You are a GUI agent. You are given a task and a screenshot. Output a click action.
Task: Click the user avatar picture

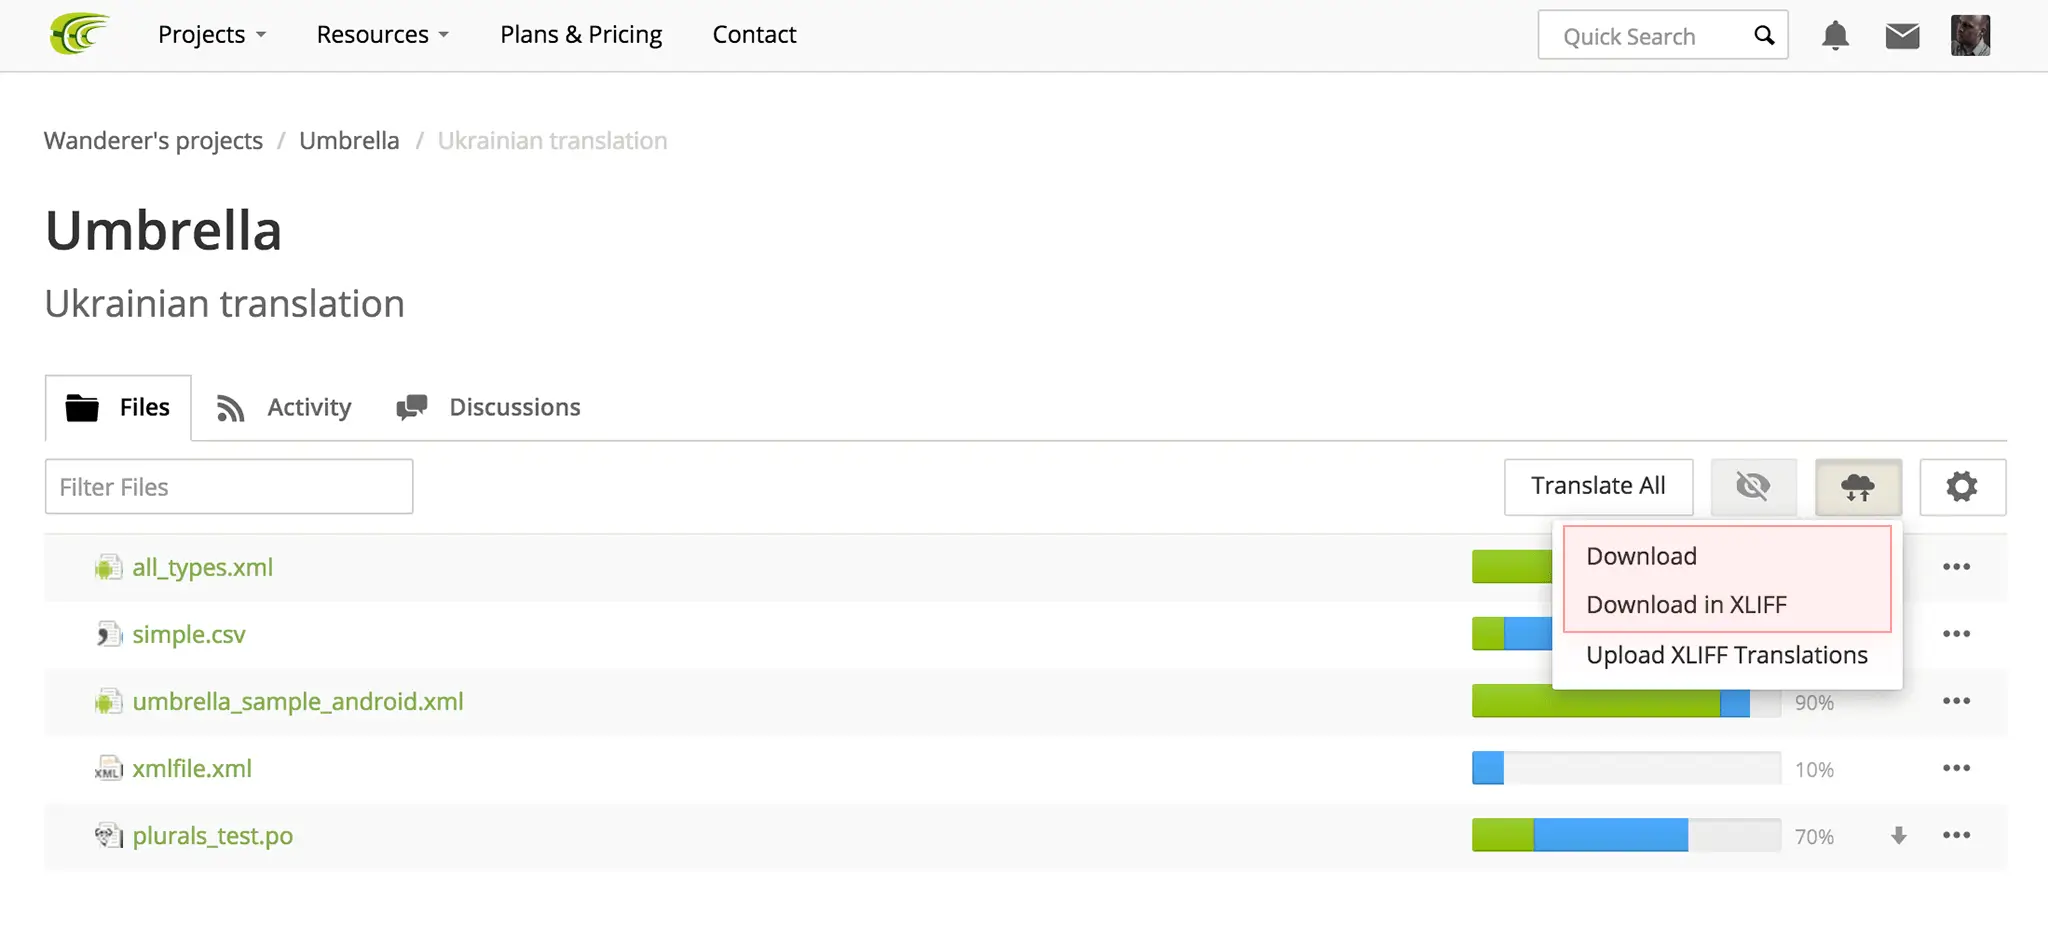tap(1970, 35)
